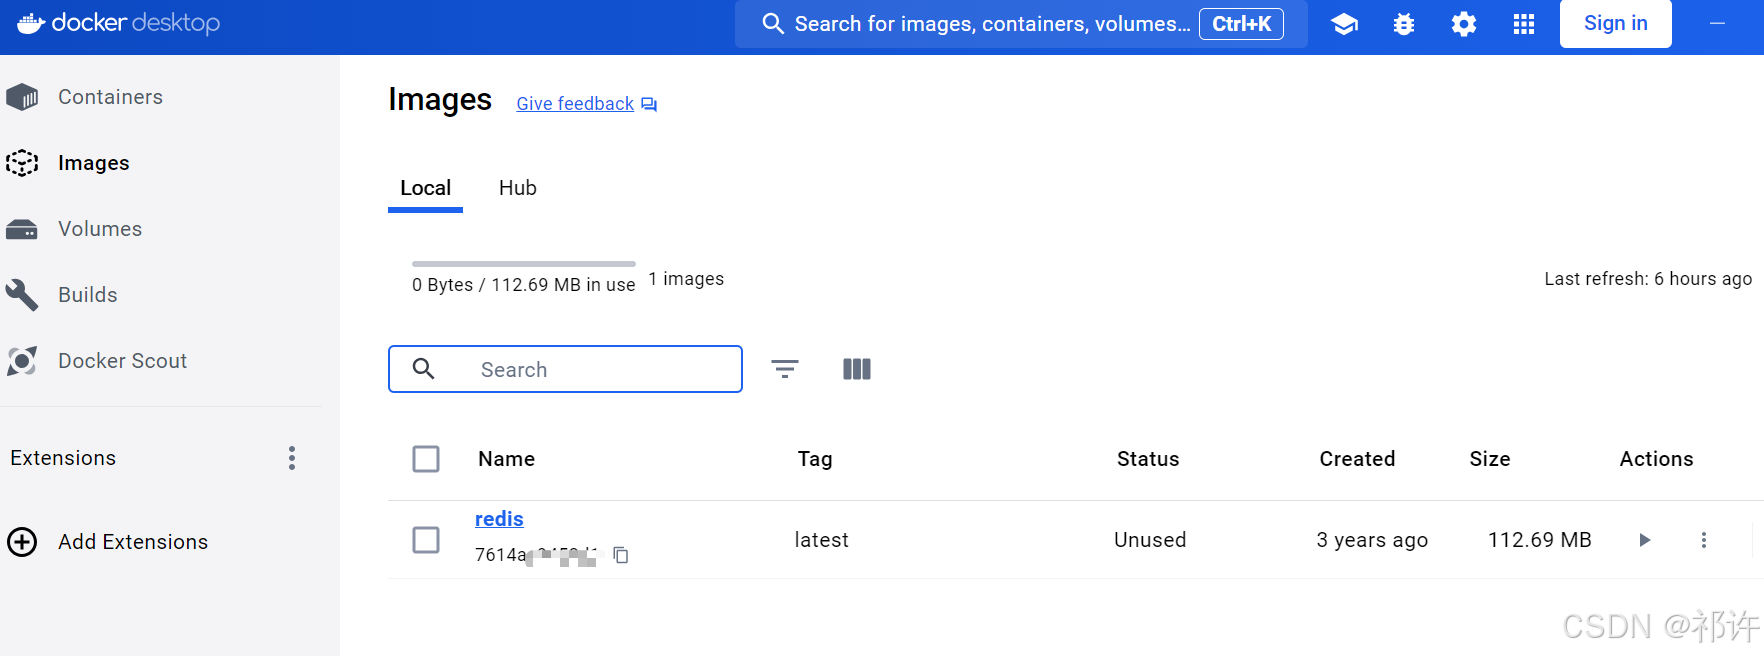Viewport: 1764px width, 656px height.
Task: Open the redis image link
Action: coord(499,519)
